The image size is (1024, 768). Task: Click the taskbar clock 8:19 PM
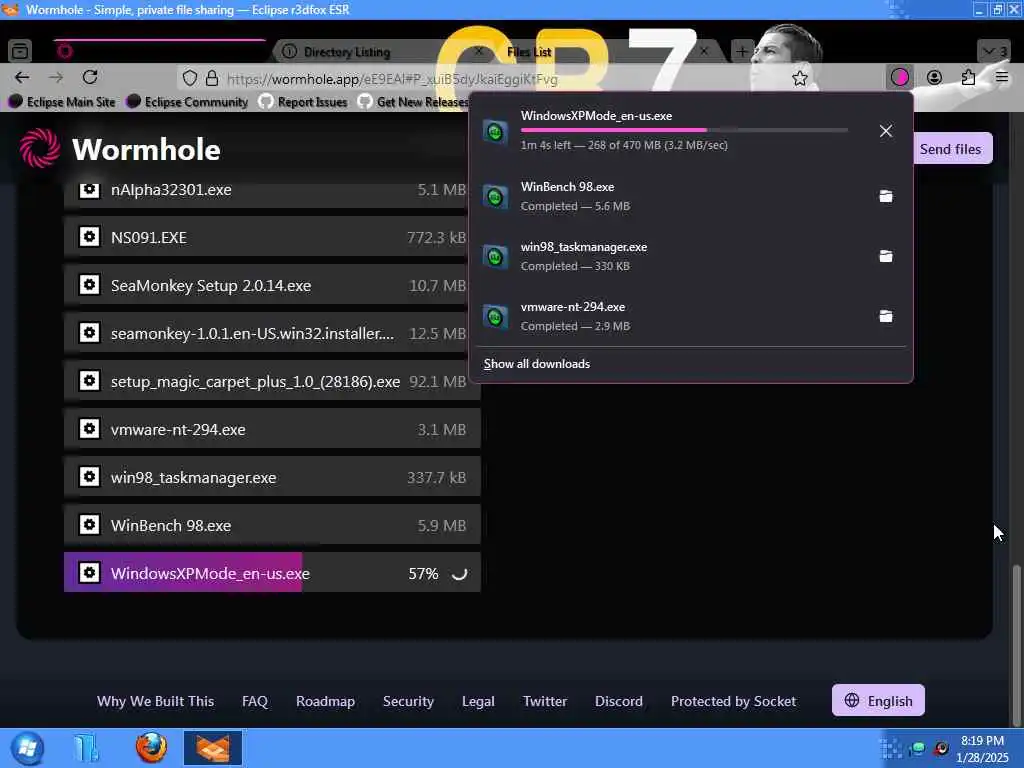pyautogui.click(x=982, y=741)
